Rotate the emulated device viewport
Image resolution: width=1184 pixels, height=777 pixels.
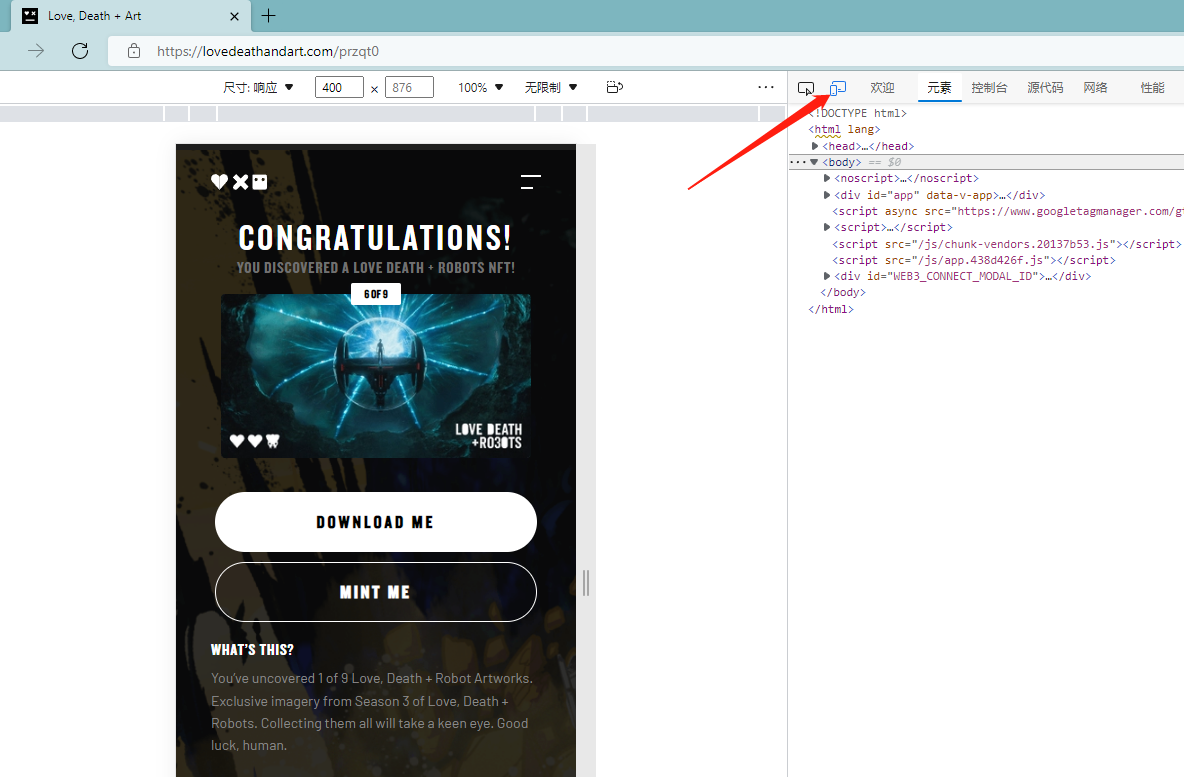615,88
